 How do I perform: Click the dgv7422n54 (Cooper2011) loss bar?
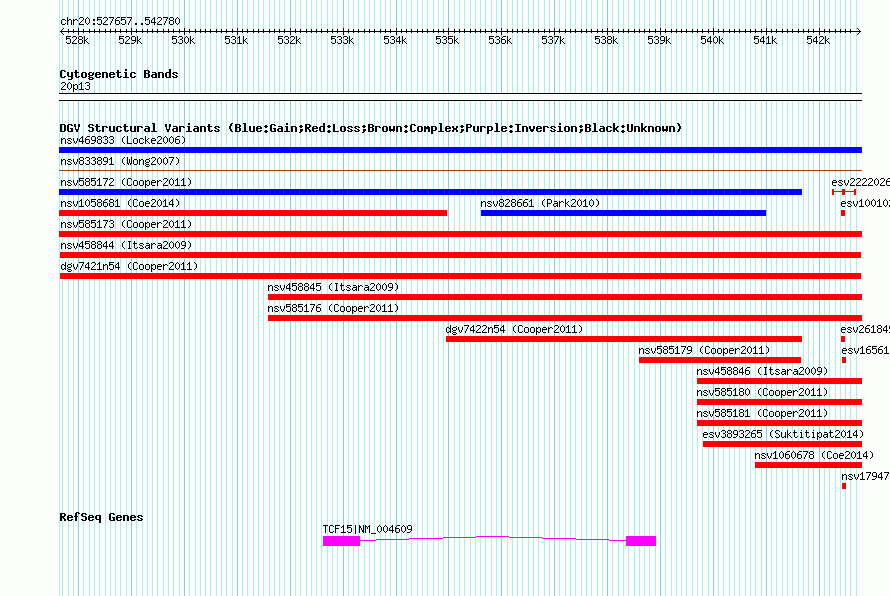pyautogui.click(x=624, y=339)
